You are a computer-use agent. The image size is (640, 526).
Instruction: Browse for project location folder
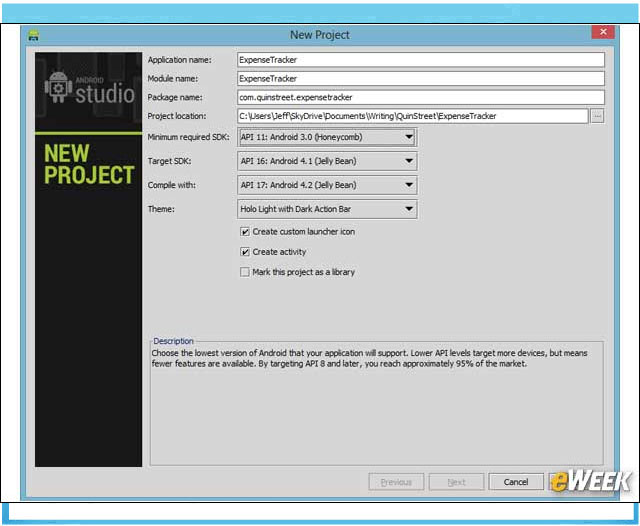point(597,116)
